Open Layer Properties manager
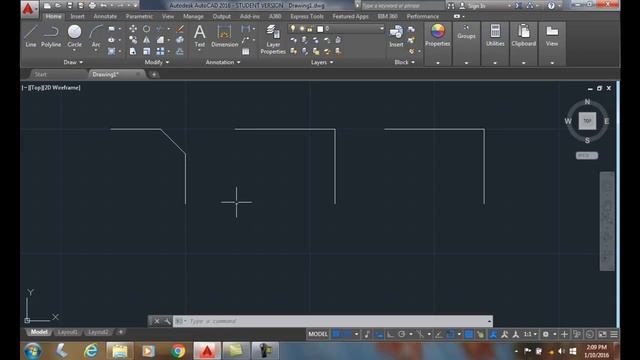Screen dimensions: 640x360 coord(273,39)
